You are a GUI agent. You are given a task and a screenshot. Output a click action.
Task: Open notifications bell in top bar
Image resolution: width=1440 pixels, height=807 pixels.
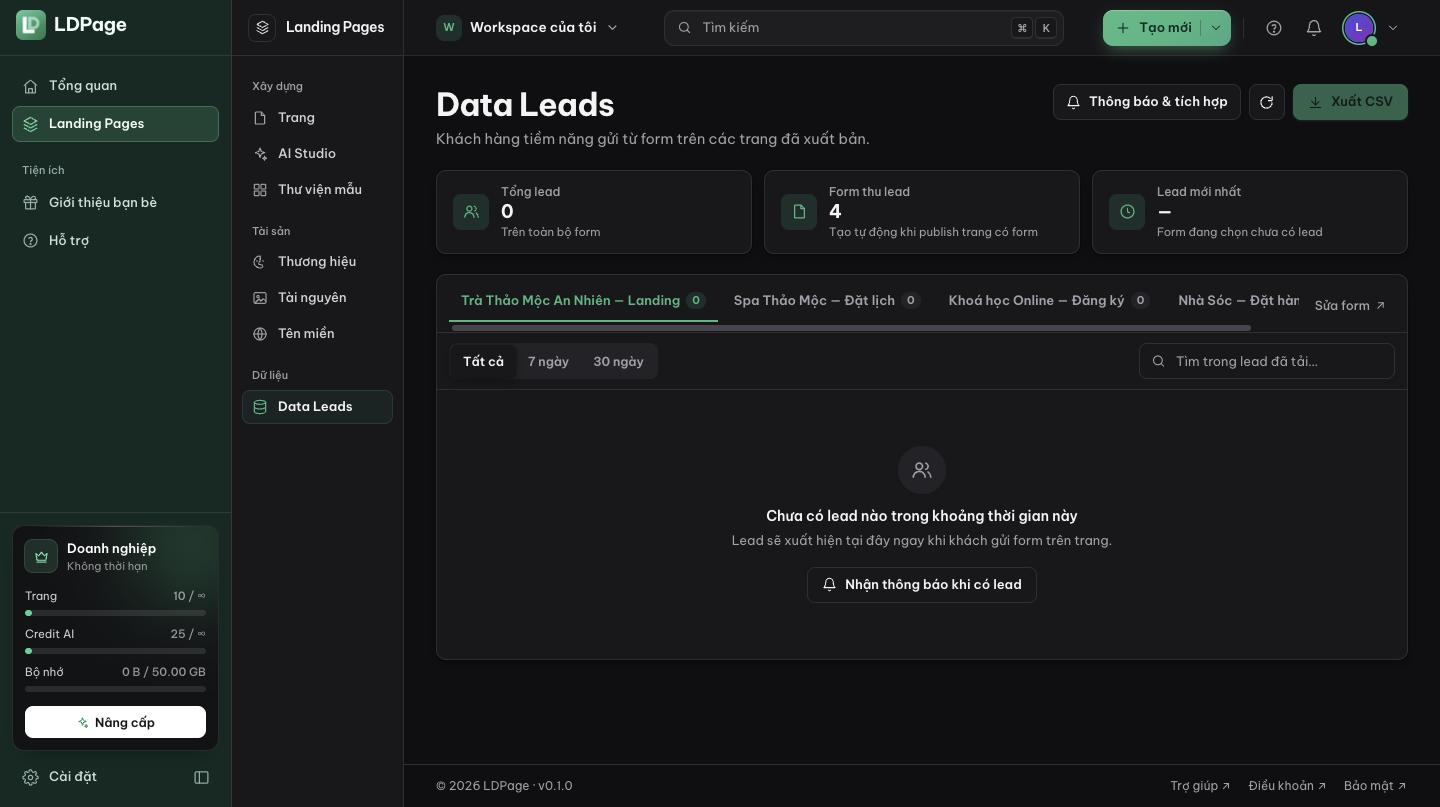point(1314,28)
